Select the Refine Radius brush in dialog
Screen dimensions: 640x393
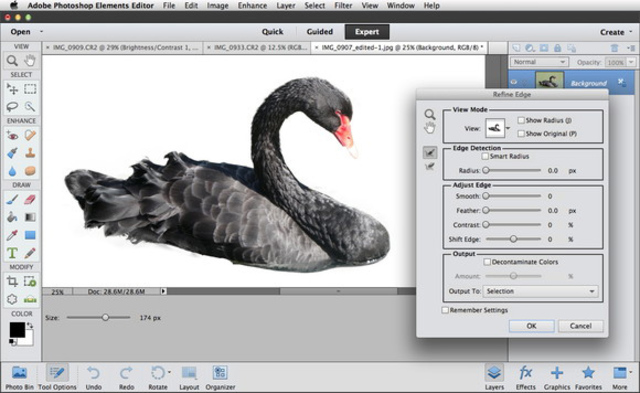click(429, 153)
